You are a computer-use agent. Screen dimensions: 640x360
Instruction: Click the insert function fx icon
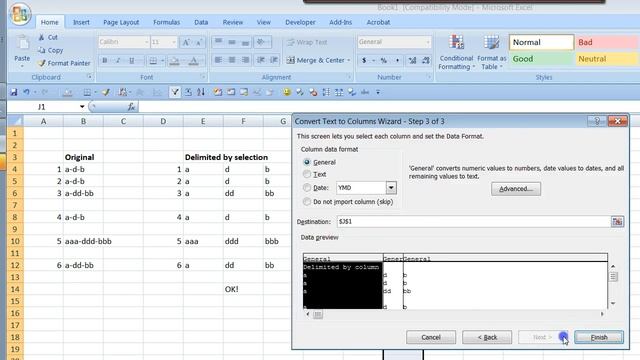[x=131, y=107]
